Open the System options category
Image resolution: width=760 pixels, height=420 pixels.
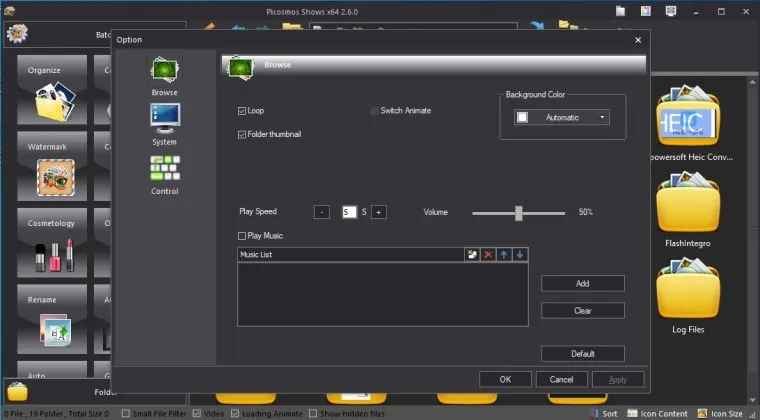tap(164, 124)
